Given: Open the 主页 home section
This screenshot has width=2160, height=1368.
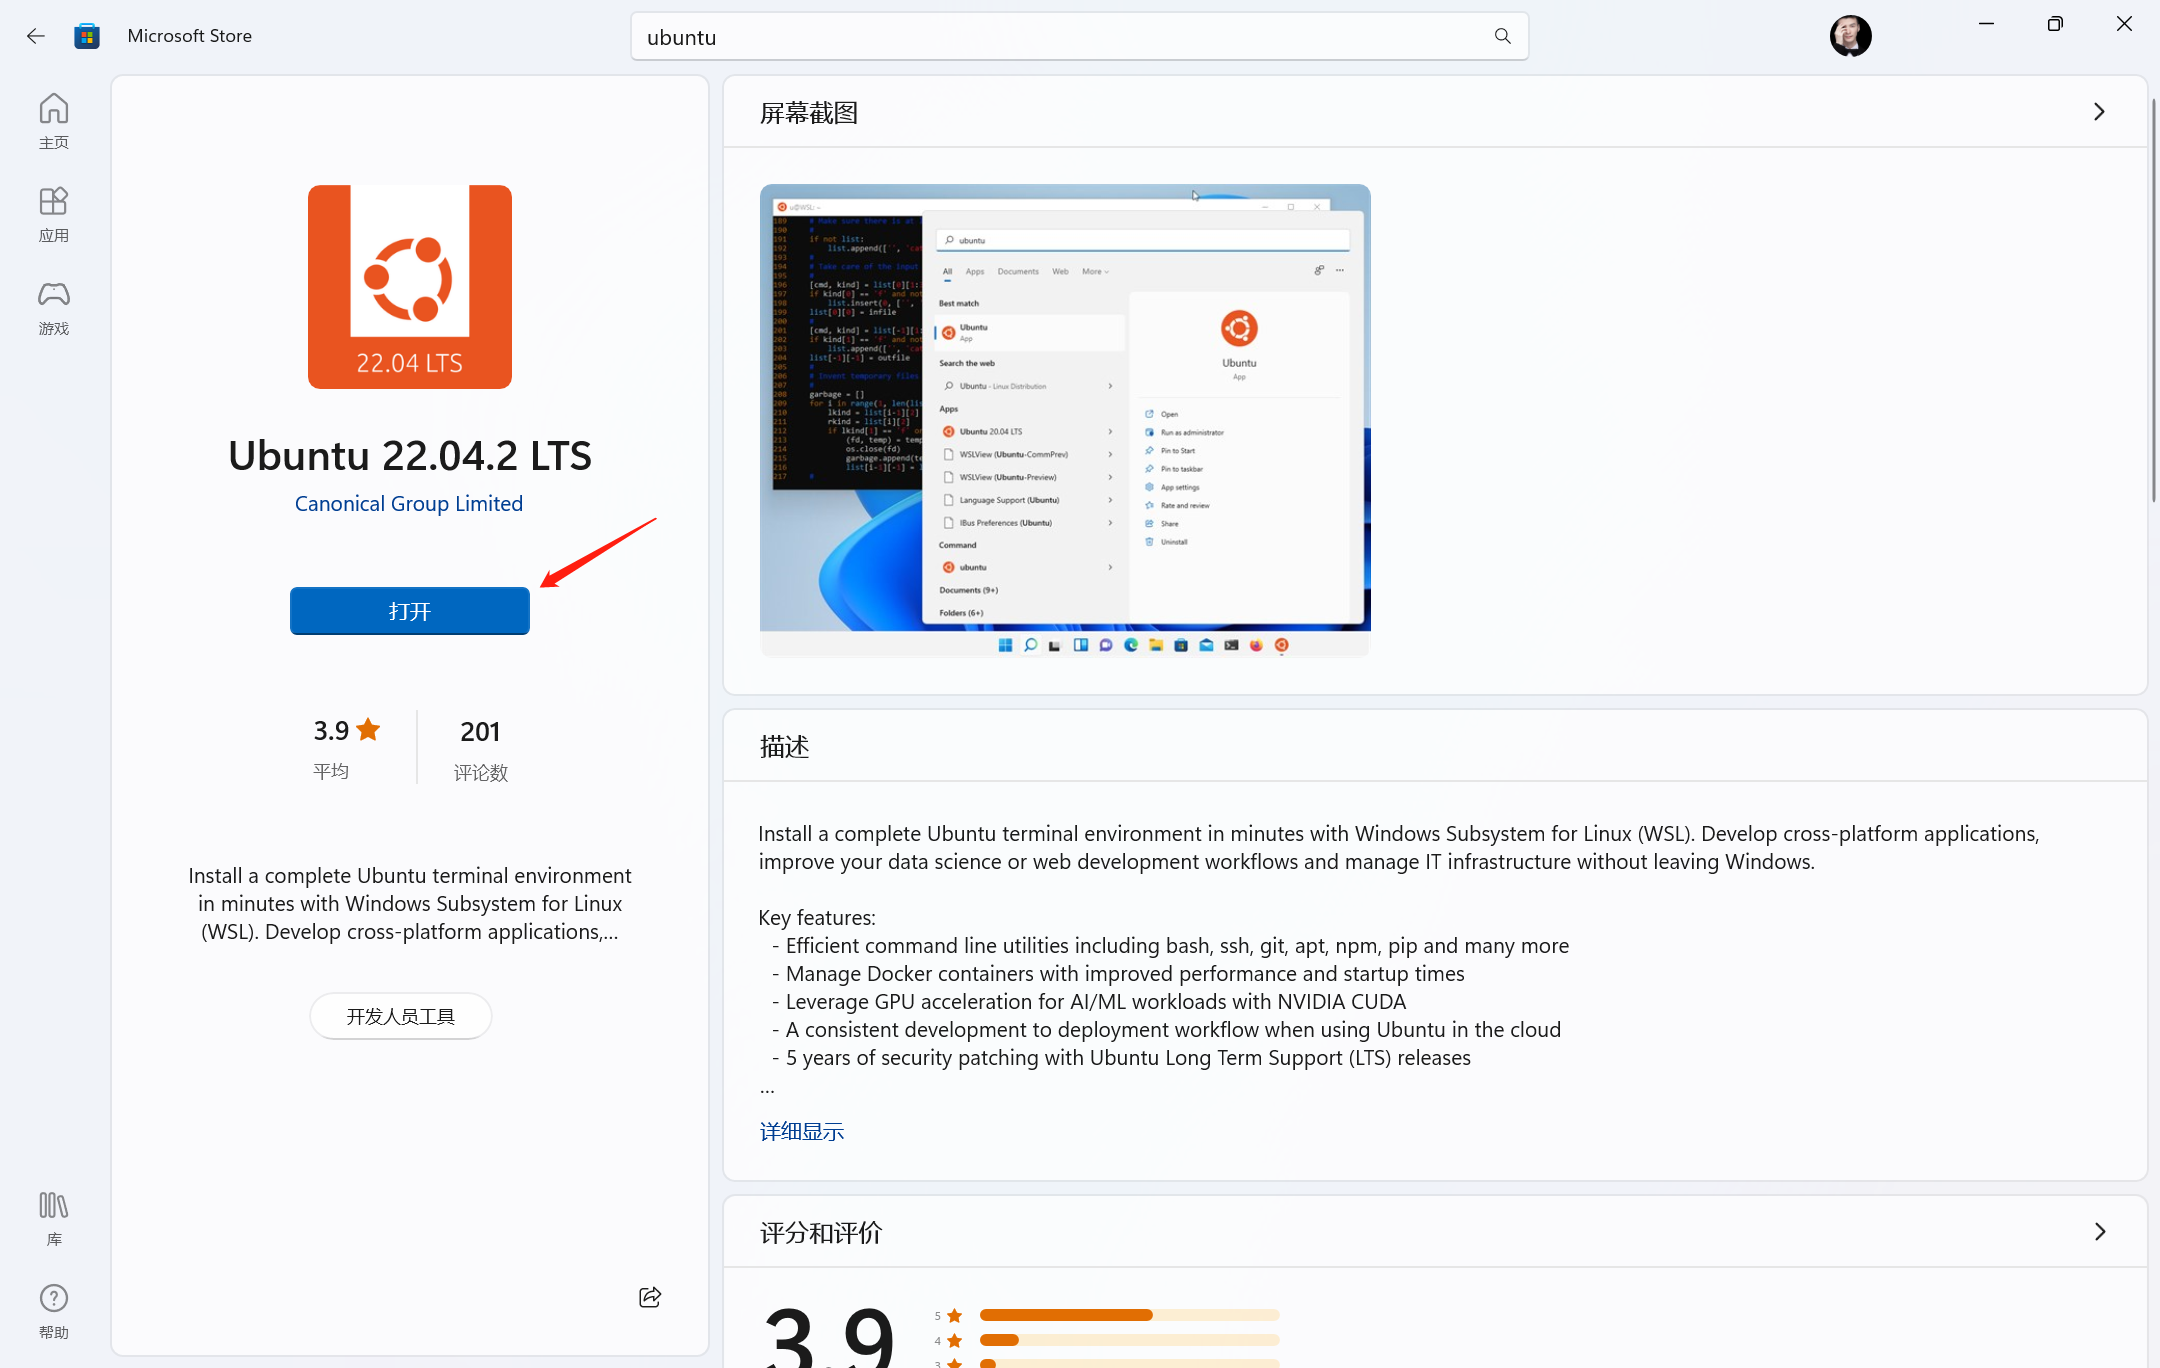Looking at the screenshot, I should pos(54,121).
